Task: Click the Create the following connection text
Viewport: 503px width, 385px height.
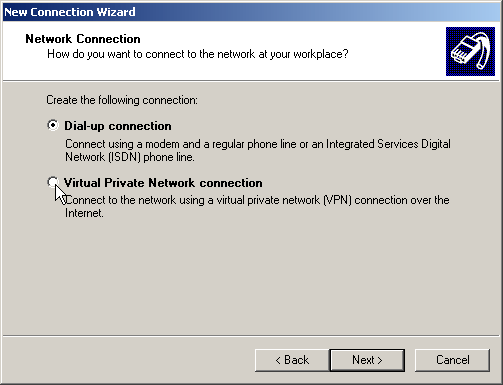Action: point(122,100)
